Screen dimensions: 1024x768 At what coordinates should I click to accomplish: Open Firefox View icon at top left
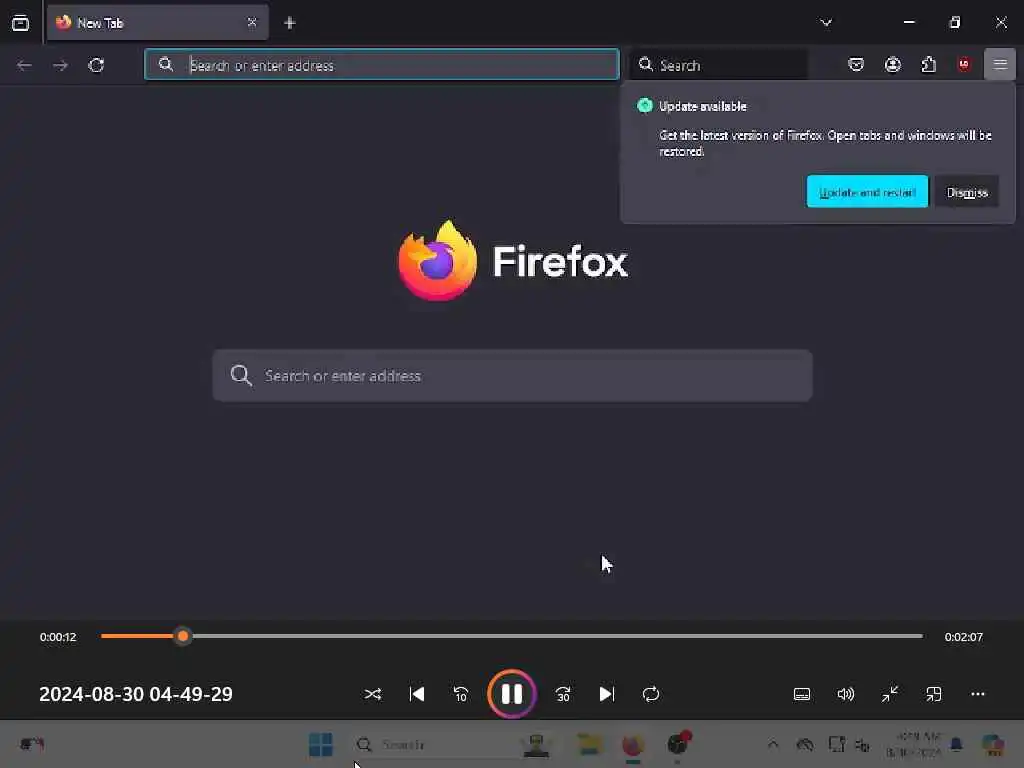click(x=20, y=23)
